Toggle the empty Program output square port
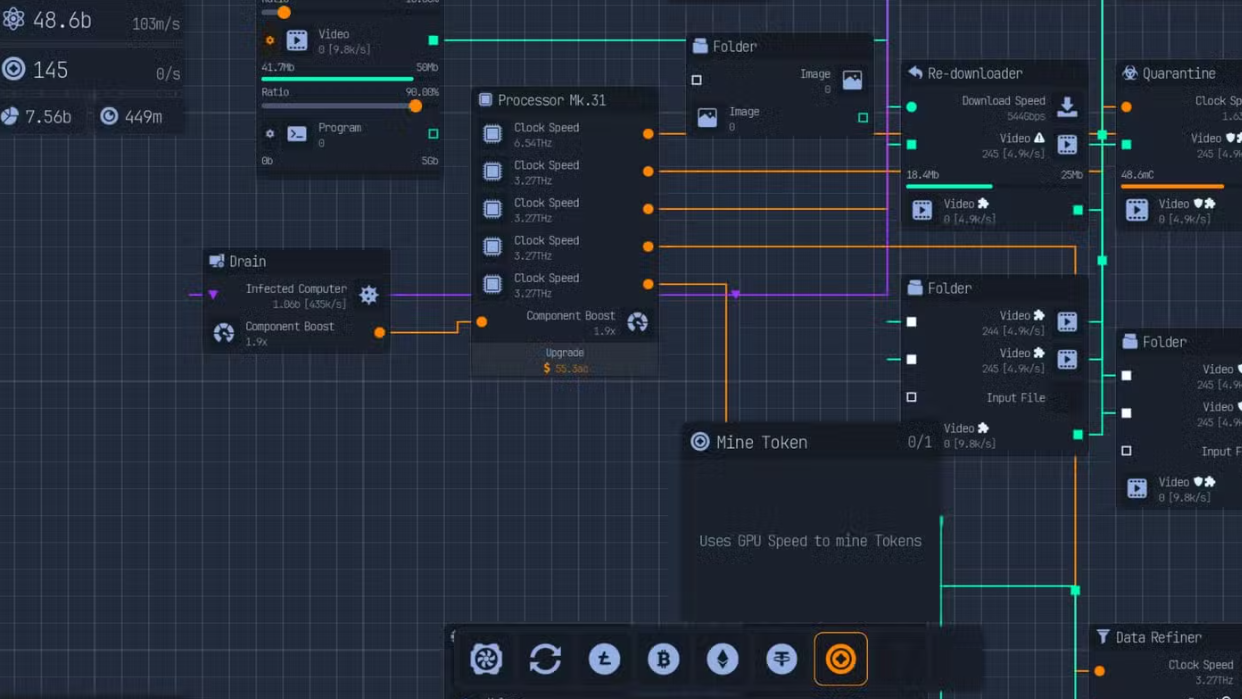This screenshot has height=699, width=1242. [x=433, y=134]
